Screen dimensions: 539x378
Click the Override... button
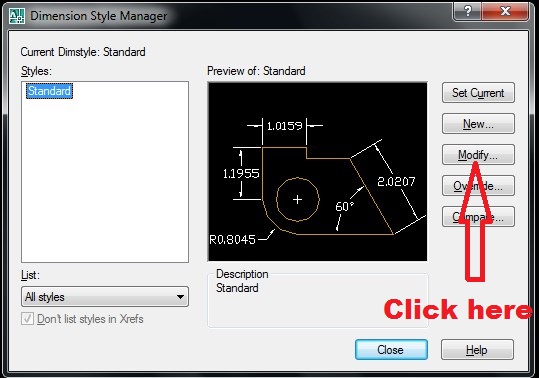478,186
